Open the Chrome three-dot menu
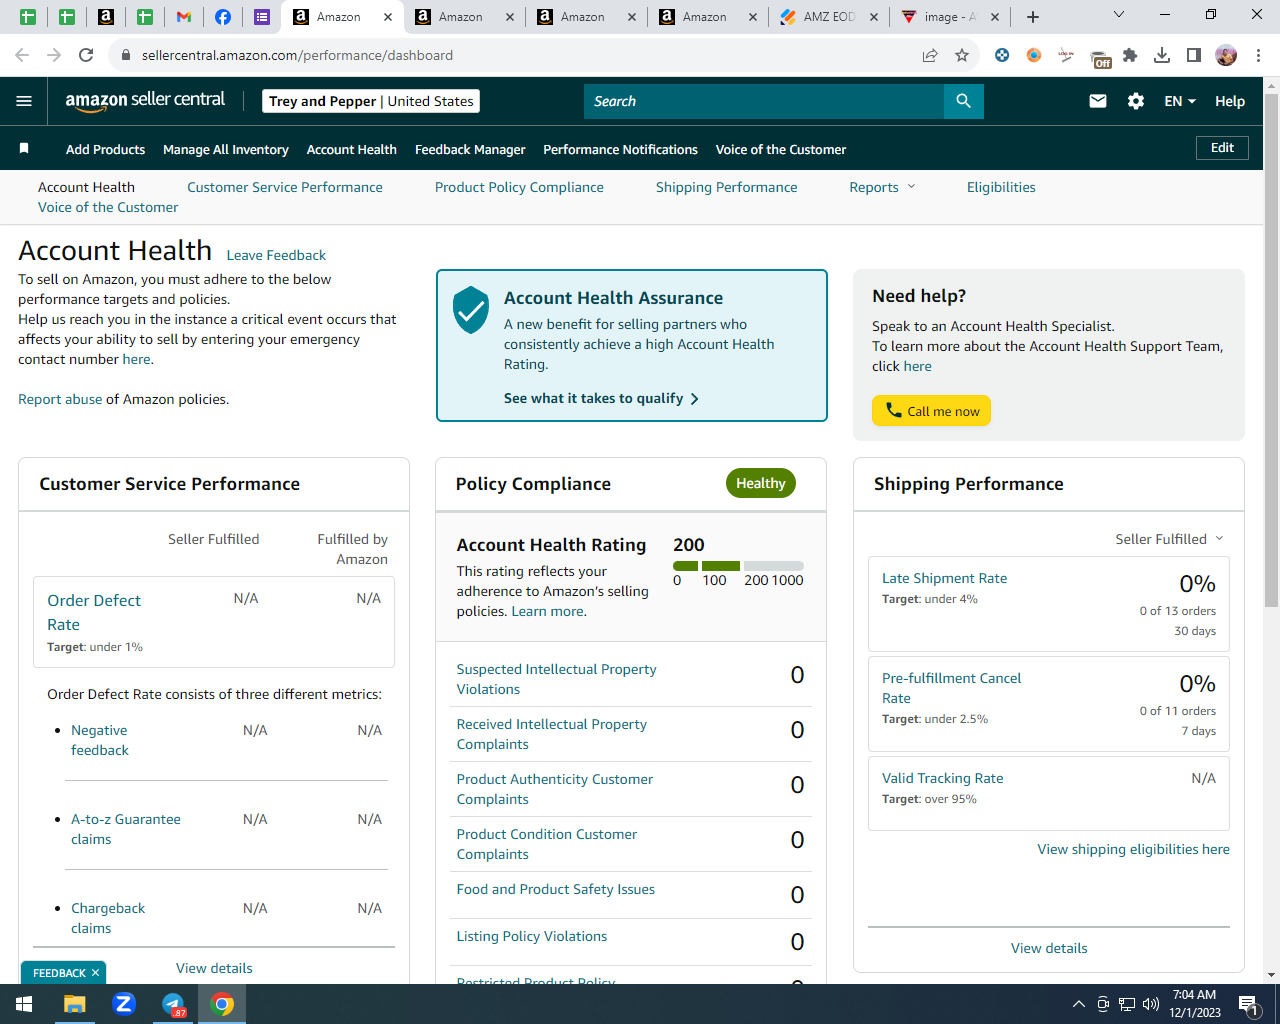 tap(1258, 55)
